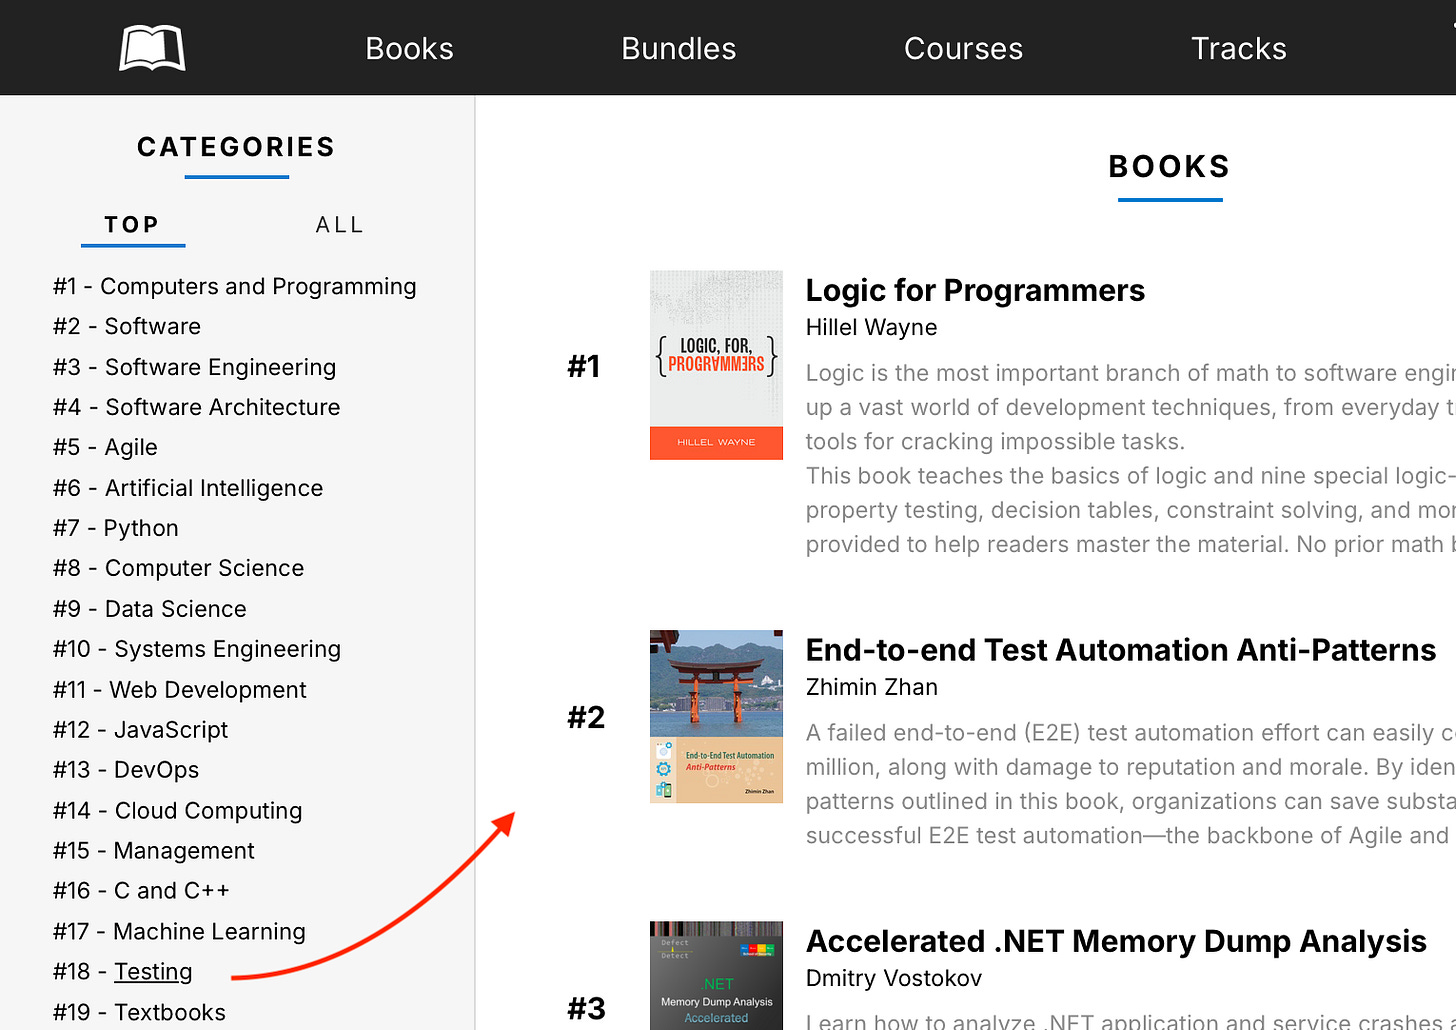The height and width of the screenshot is (1030, 1456).
Task: Open the Bundles menu item
Action: point(678,48)
